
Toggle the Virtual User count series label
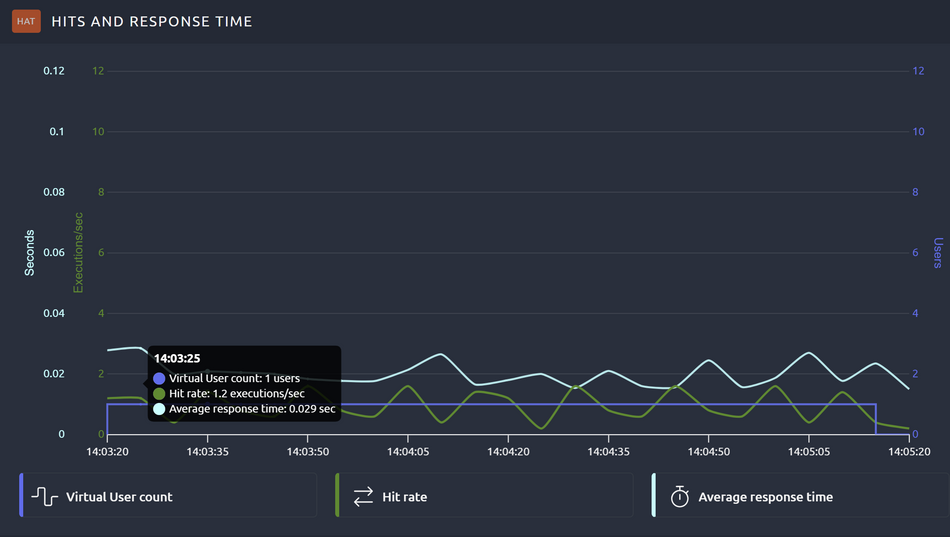[x=119, y=497]
